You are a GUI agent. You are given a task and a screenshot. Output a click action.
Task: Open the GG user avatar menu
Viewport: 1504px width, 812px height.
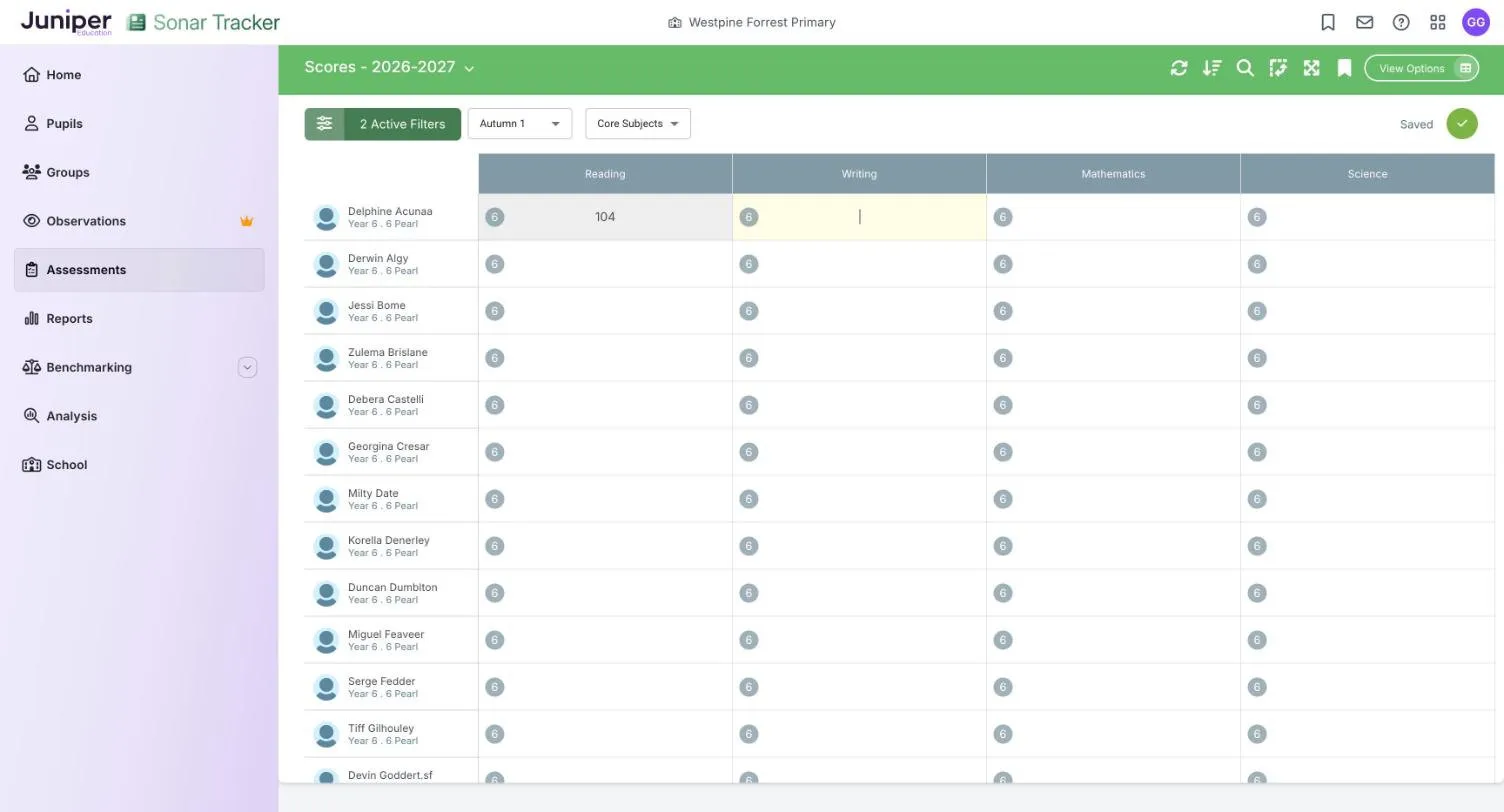tap(1476, 22)
